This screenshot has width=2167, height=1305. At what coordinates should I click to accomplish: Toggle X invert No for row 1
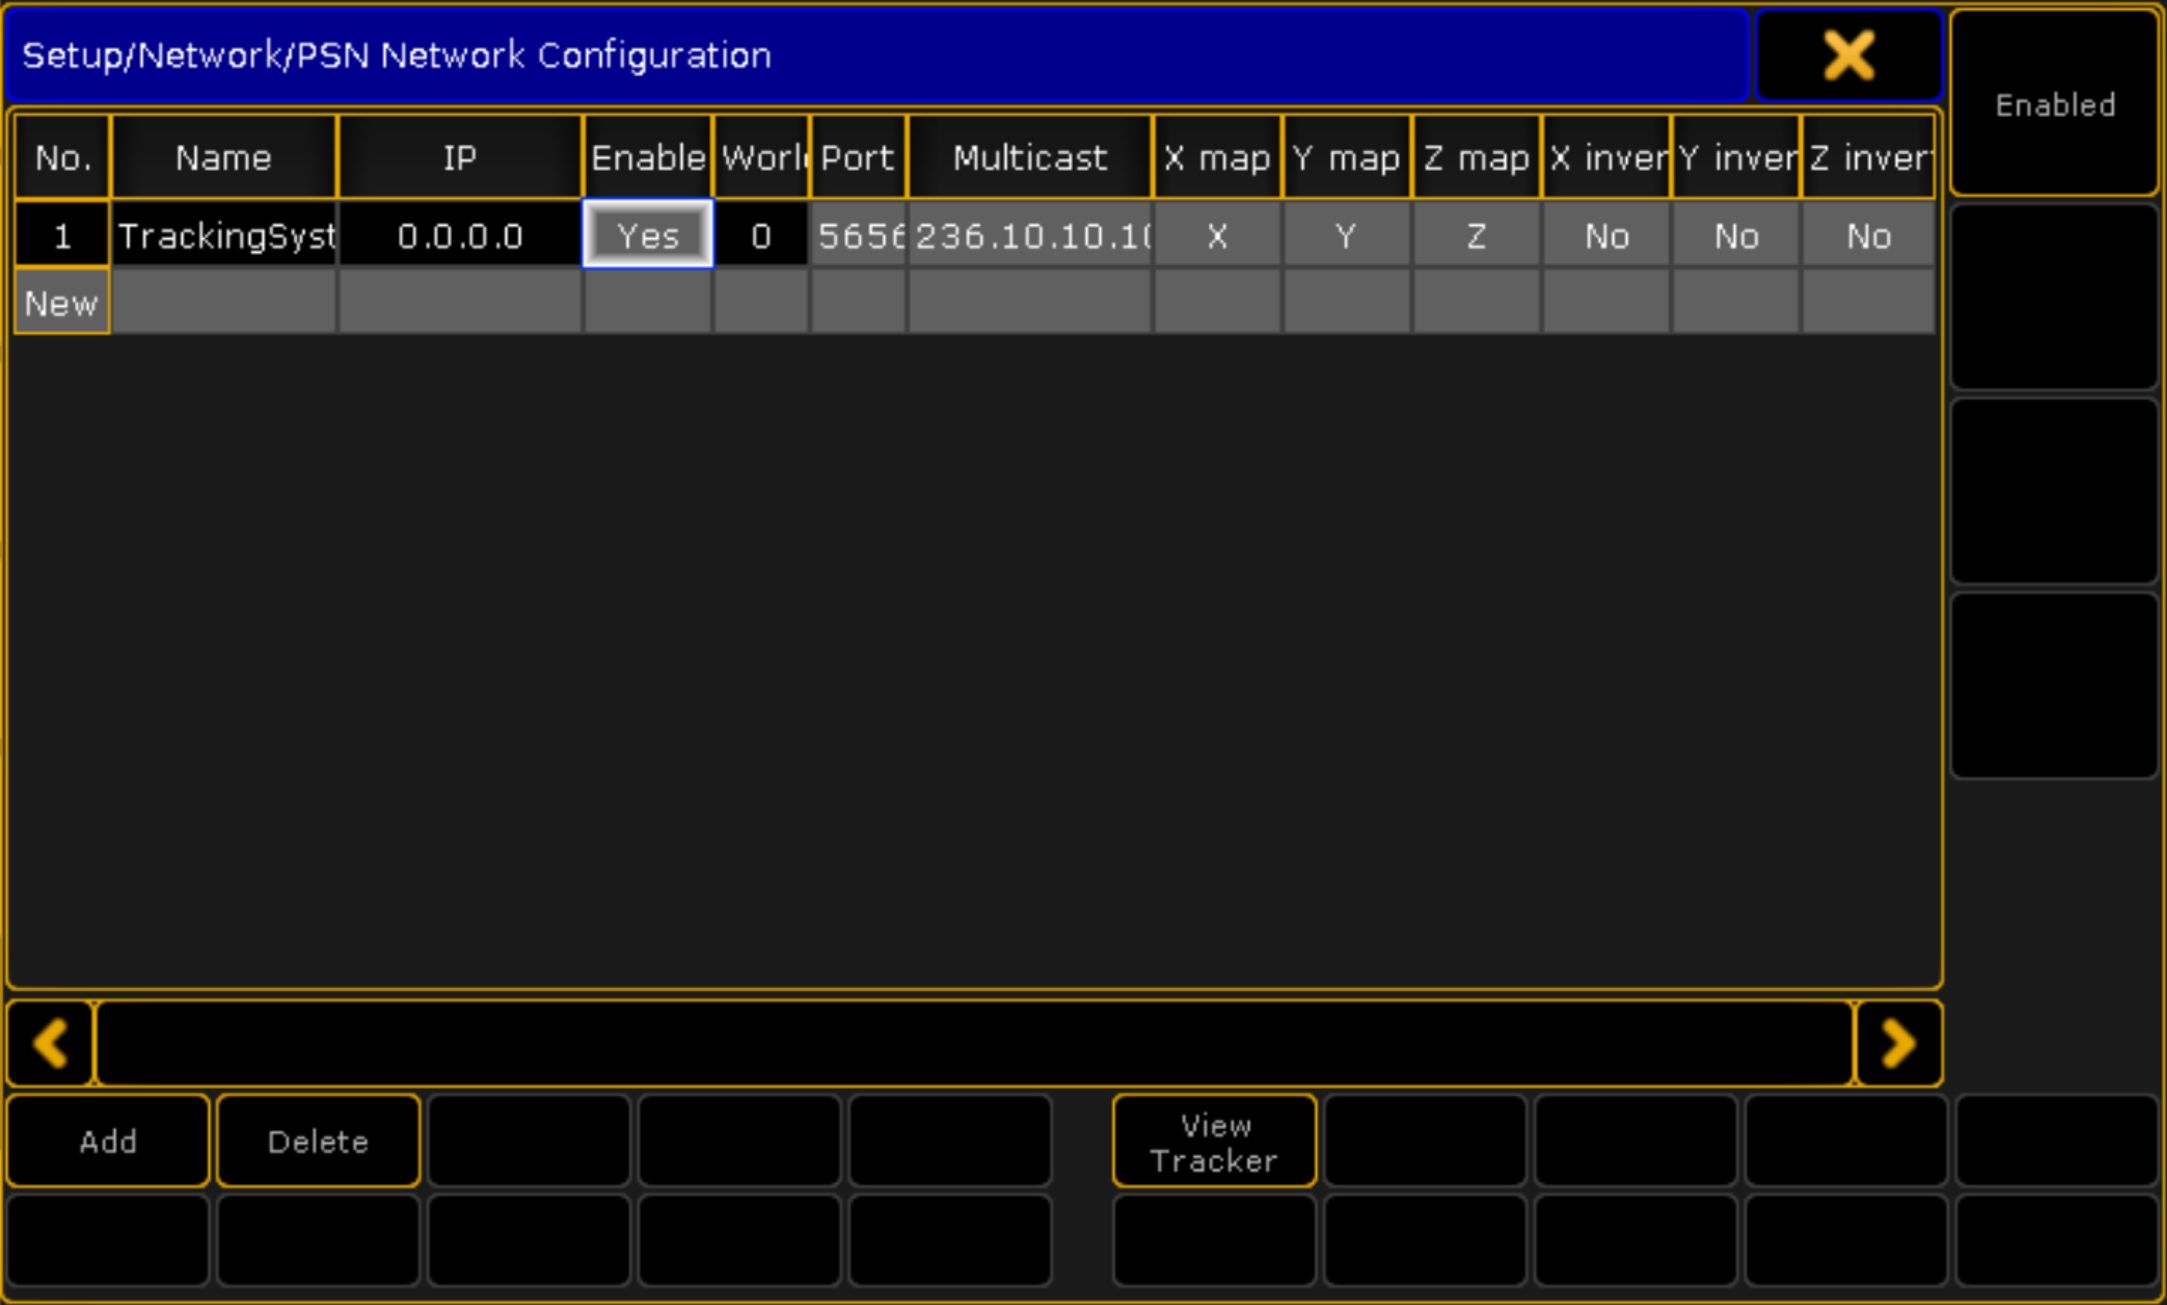[1606, 236]
